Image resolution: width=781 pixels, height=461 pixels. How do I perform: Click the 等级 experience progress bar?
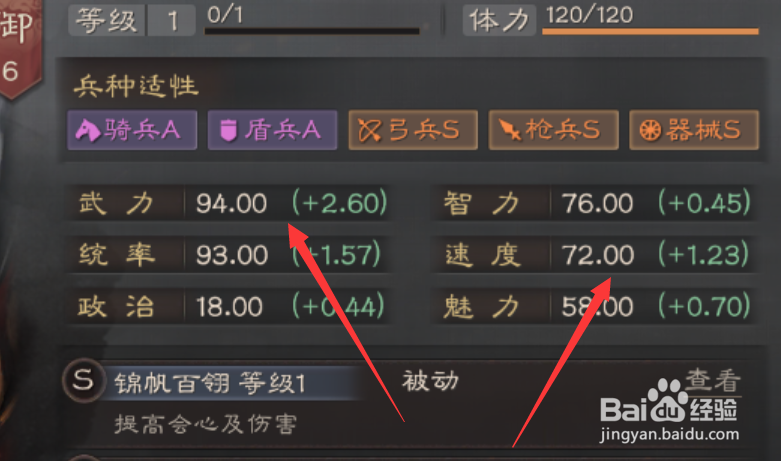tap(312, 31)
